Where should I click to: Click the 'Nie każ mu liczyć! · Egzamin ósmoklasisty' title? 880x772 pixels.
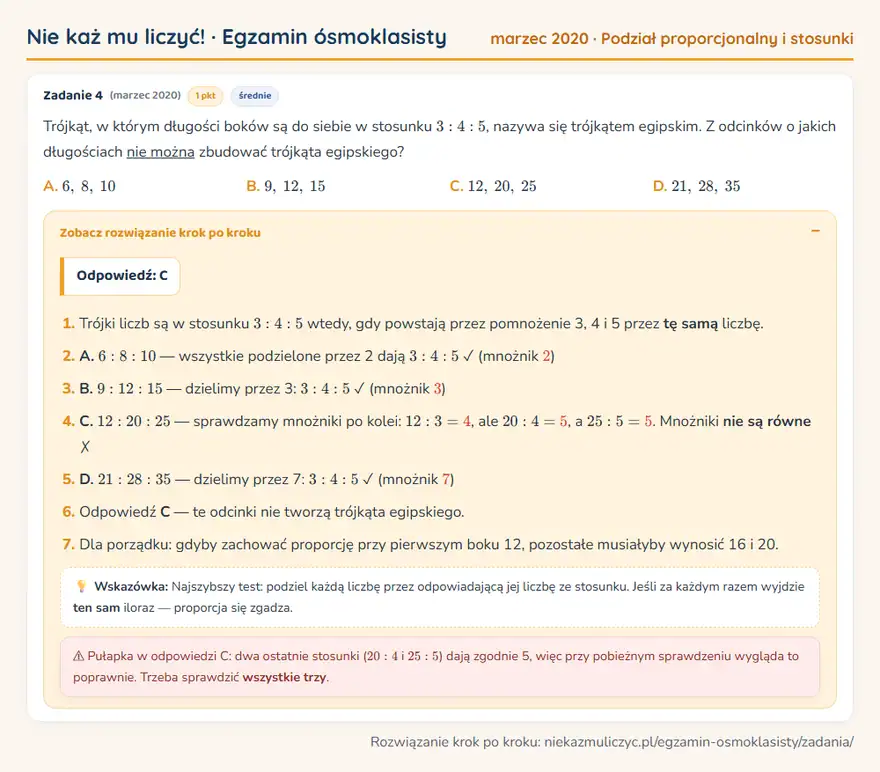click(236, 37)
